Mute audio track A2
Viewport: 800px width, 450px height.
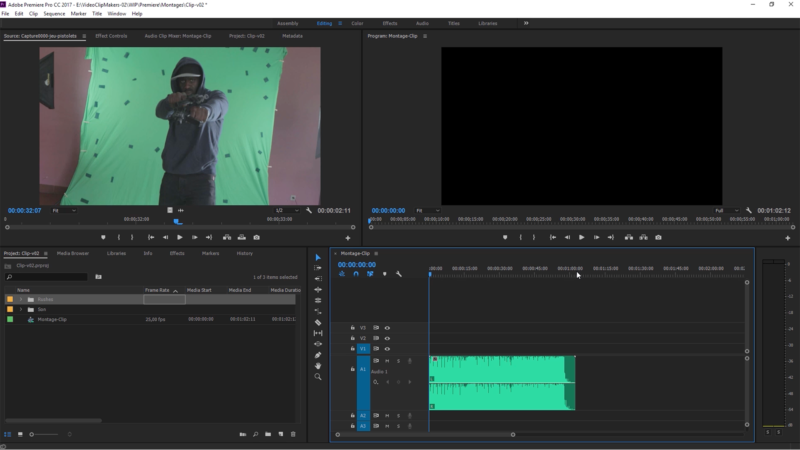coord(387,415)
